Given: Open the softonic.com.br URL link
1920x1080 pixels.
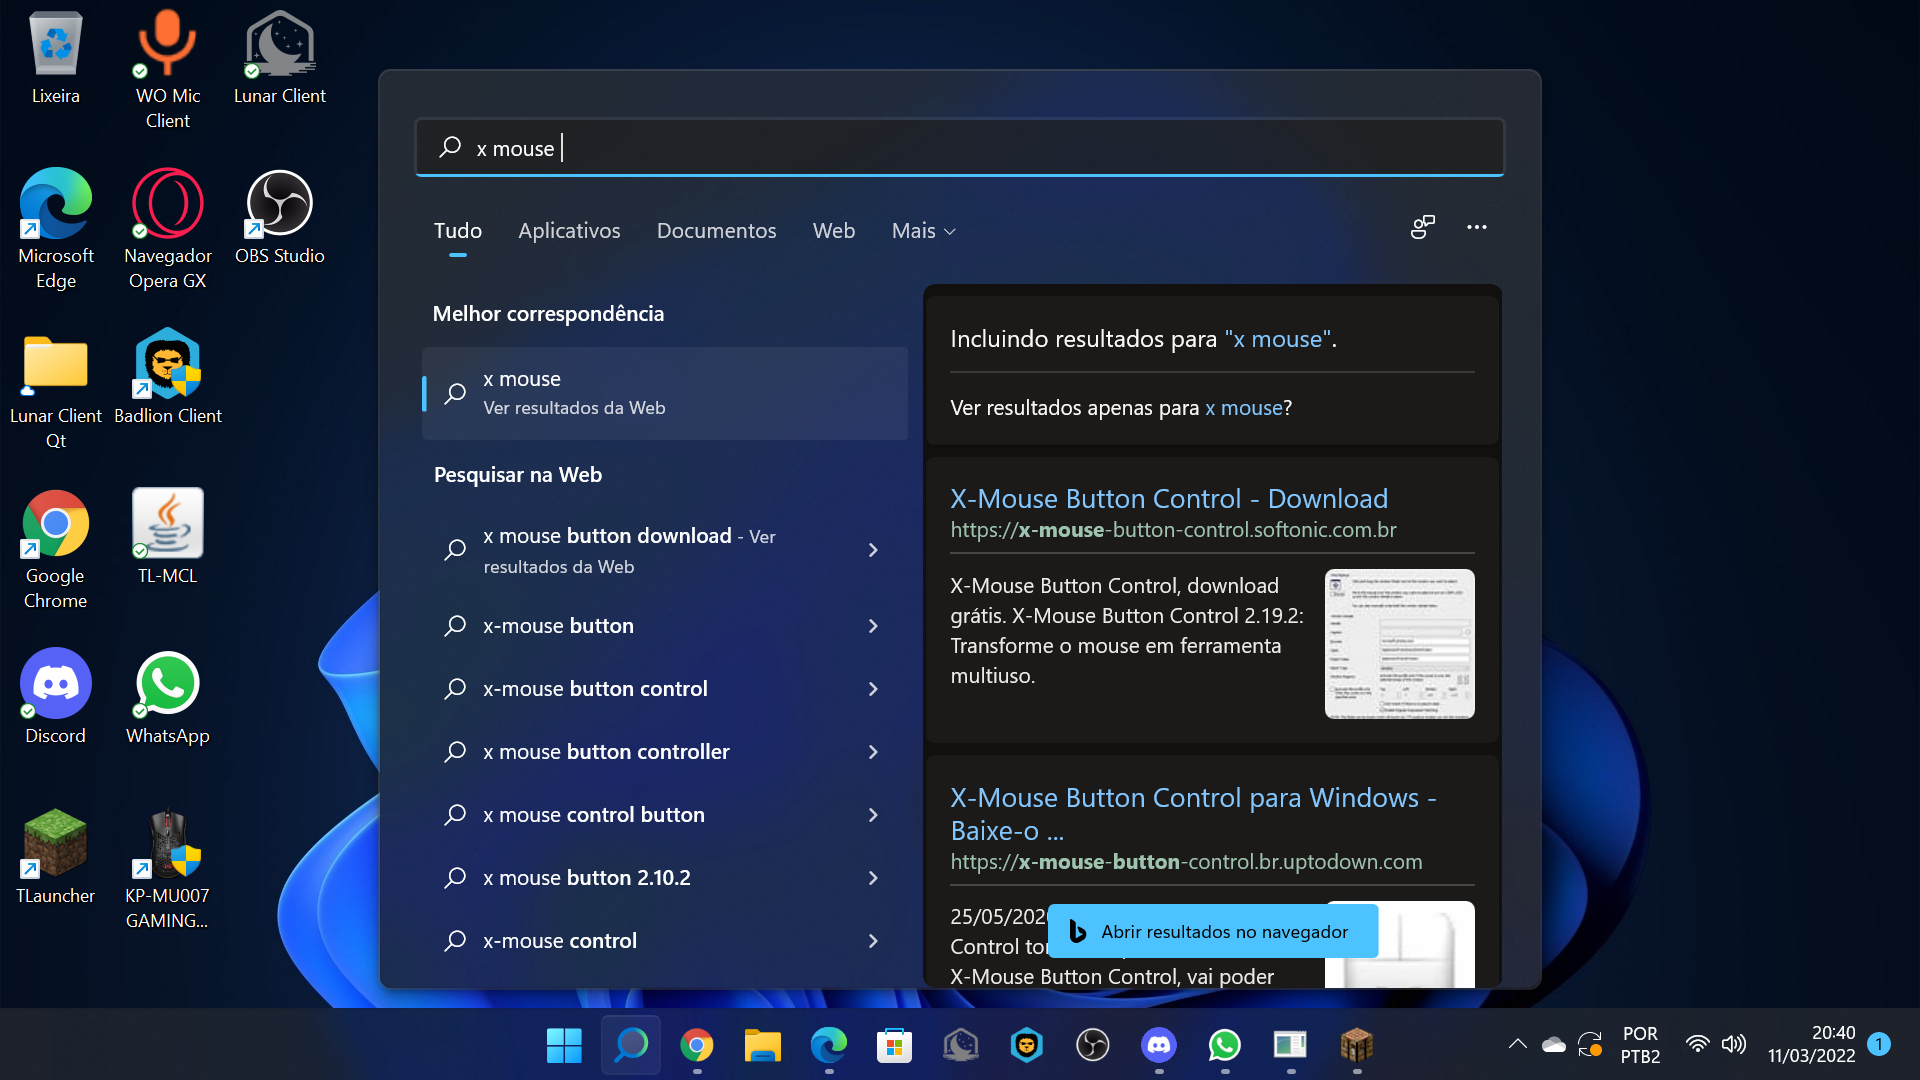Looking at the screenshot, I should pos(1173,530).
